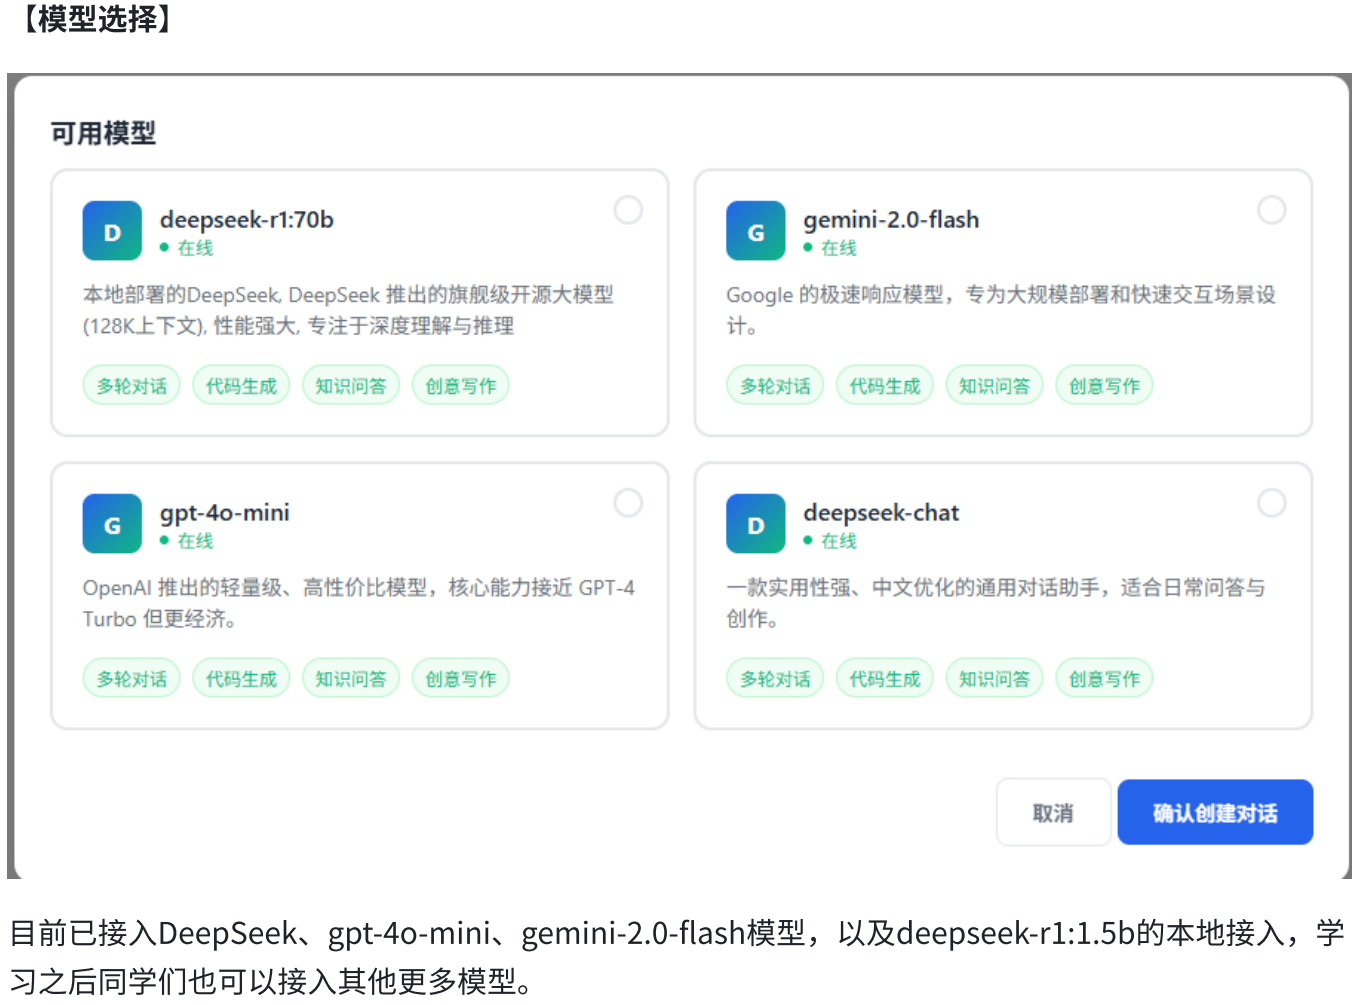Choose the gpt-4o-mini radio button
This screenshot has height=1005, width=1353.
click(x=628, y=503)
